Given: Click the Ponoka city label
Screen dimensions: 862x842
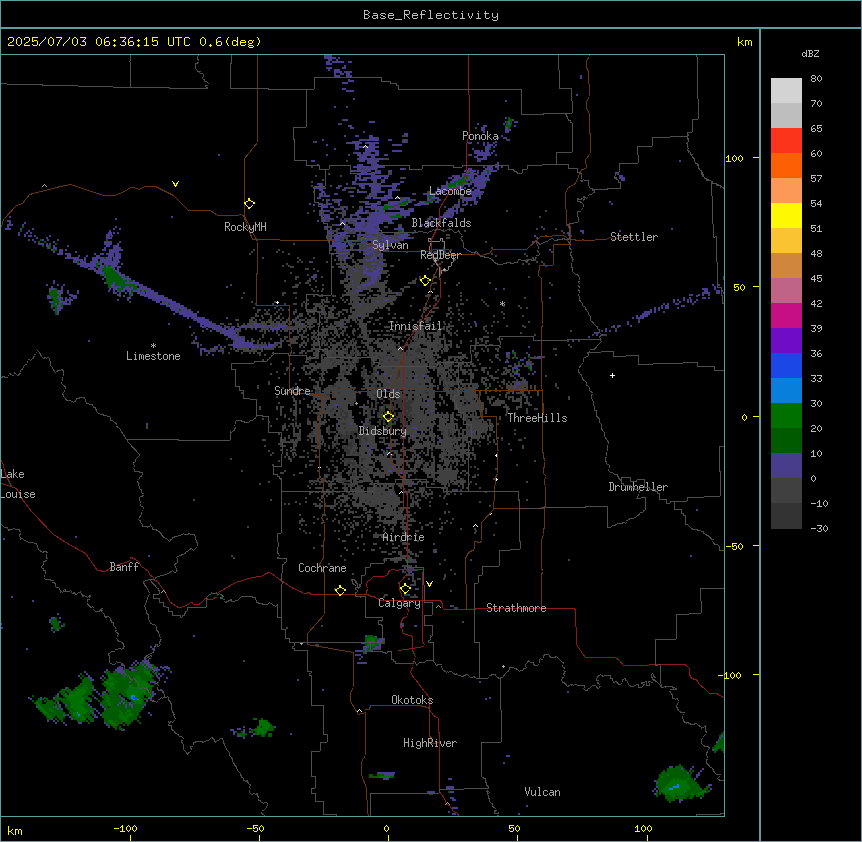Looking at the screenshot, I should [x=480, y=136].
